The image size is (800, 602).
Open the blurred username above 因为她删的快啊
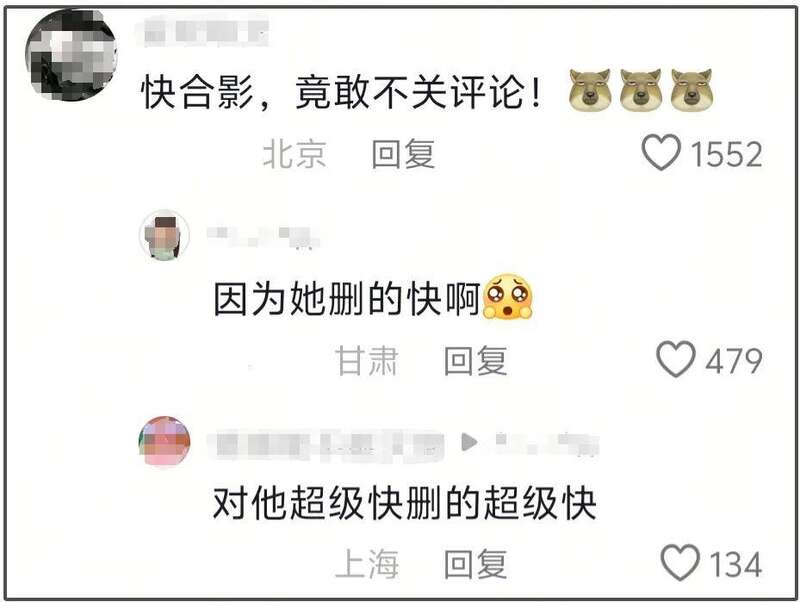pyautogui.click(x=263, y=238)
